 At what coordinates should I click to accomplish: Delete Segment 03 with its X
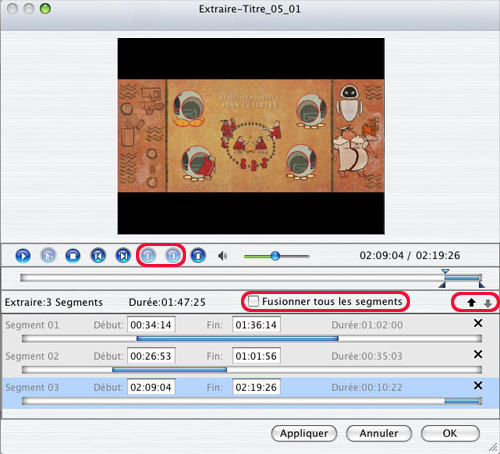(x=478, y=385)
